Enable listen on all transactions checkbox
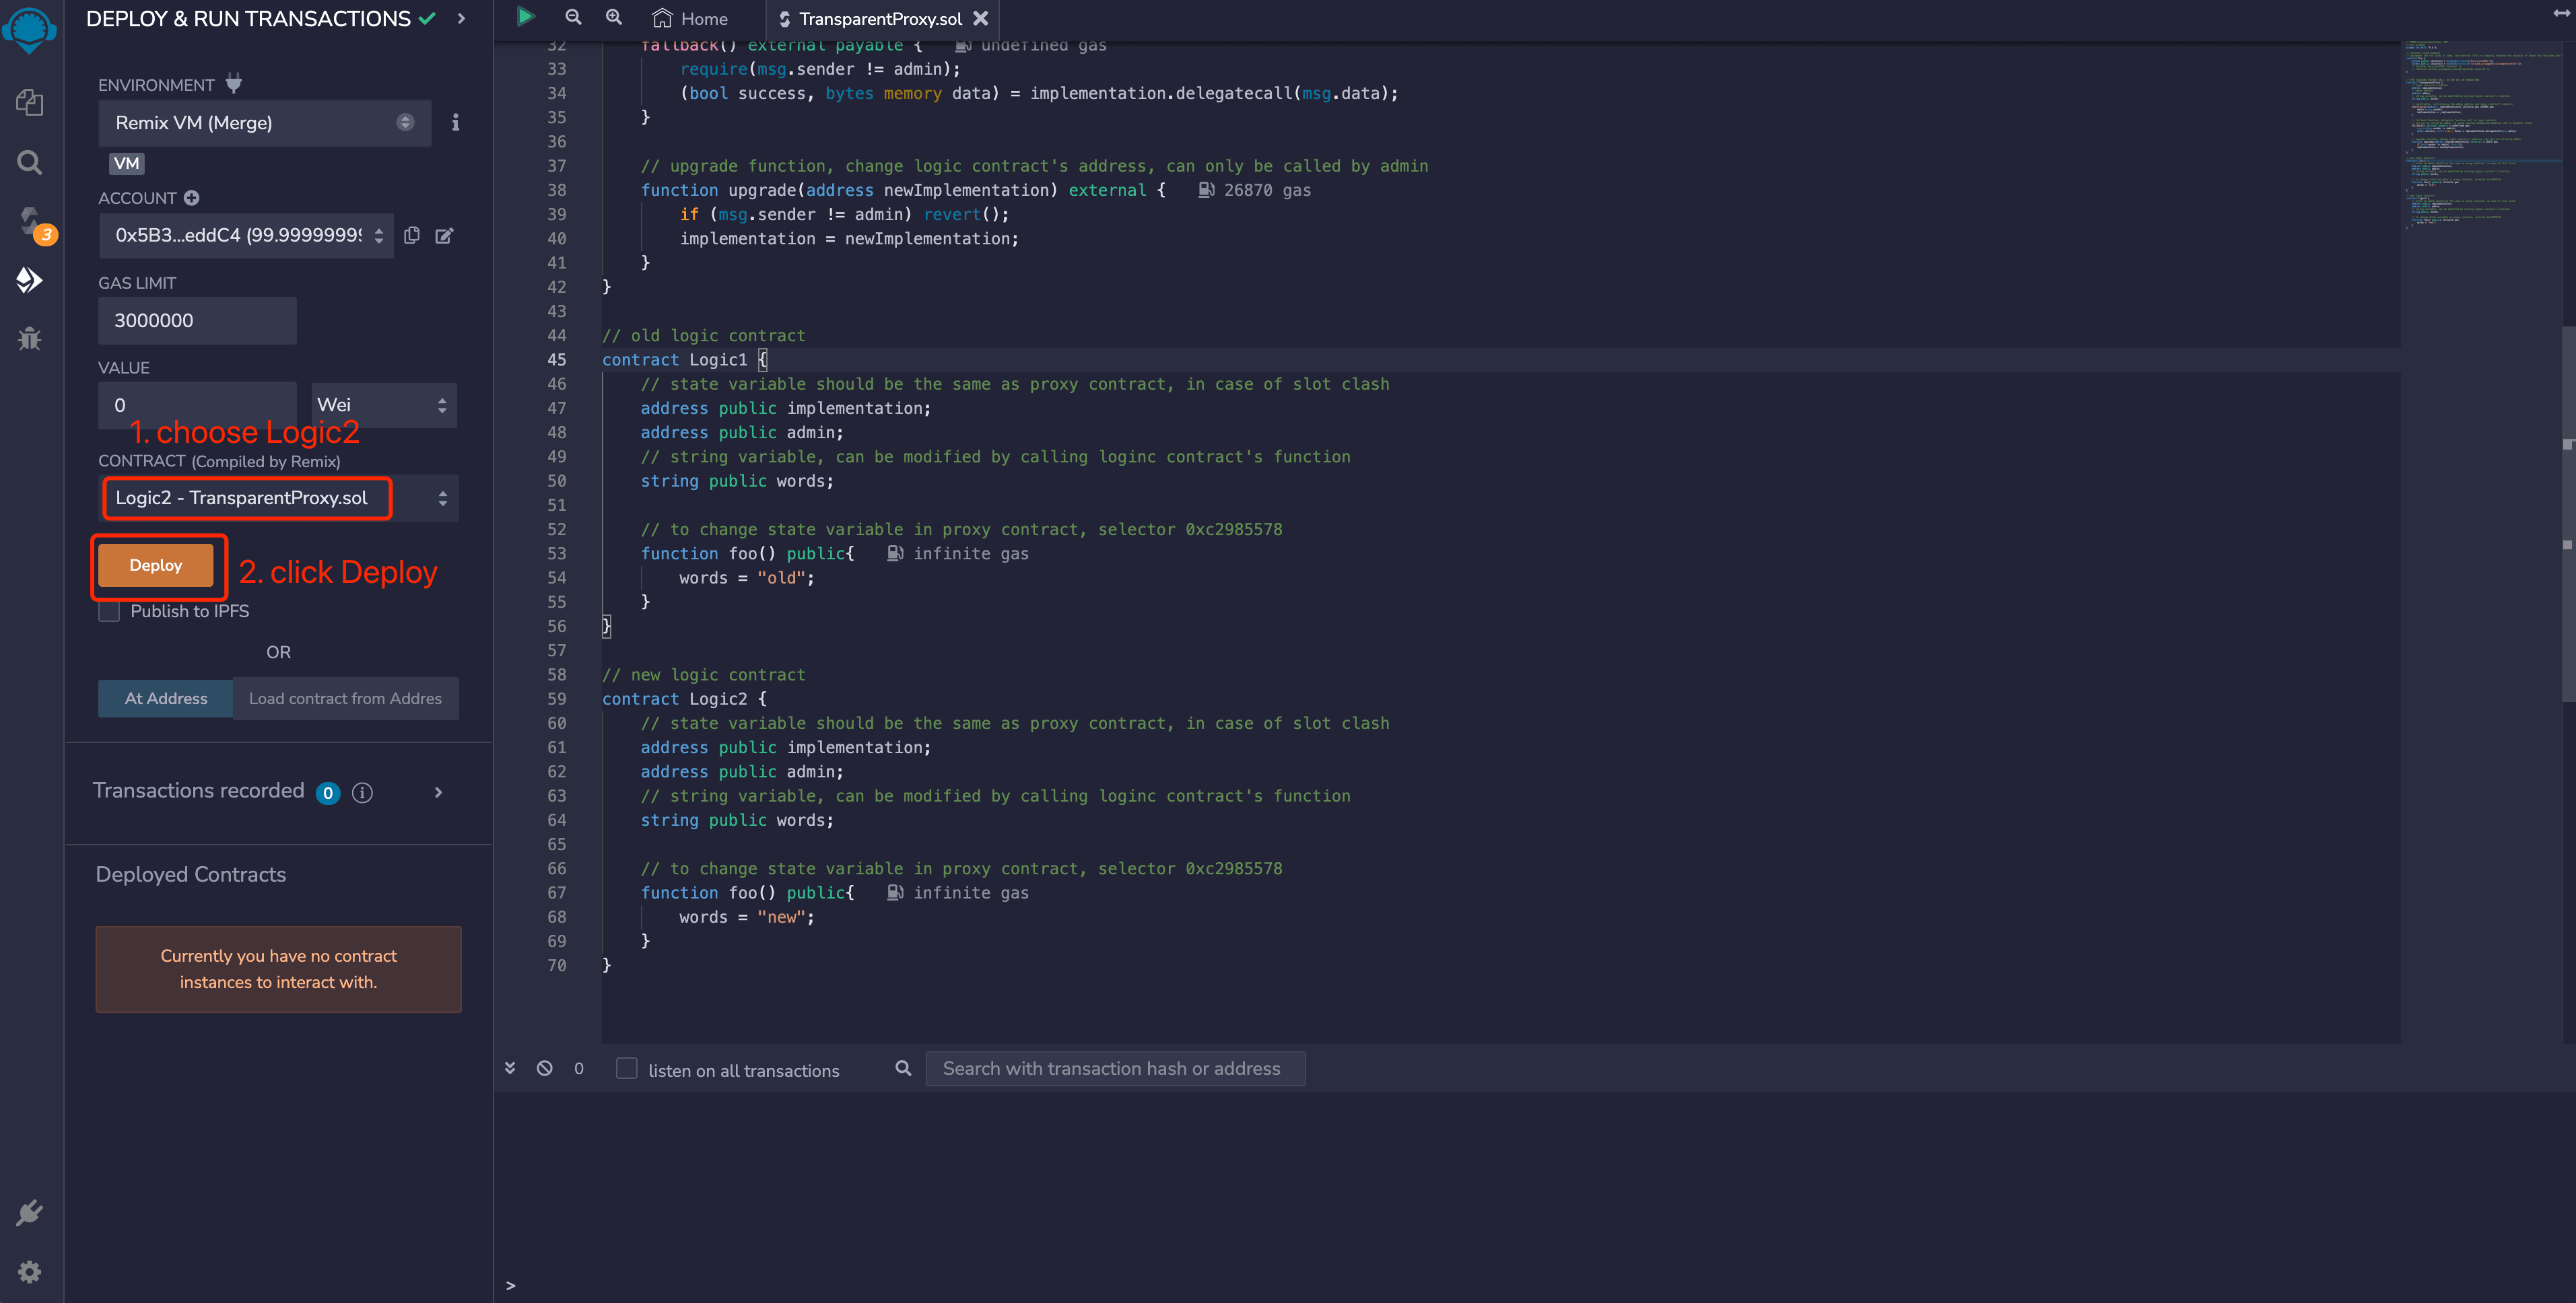The height and width of the screenshot is (1303, 2576). [x=627, y=1068]
